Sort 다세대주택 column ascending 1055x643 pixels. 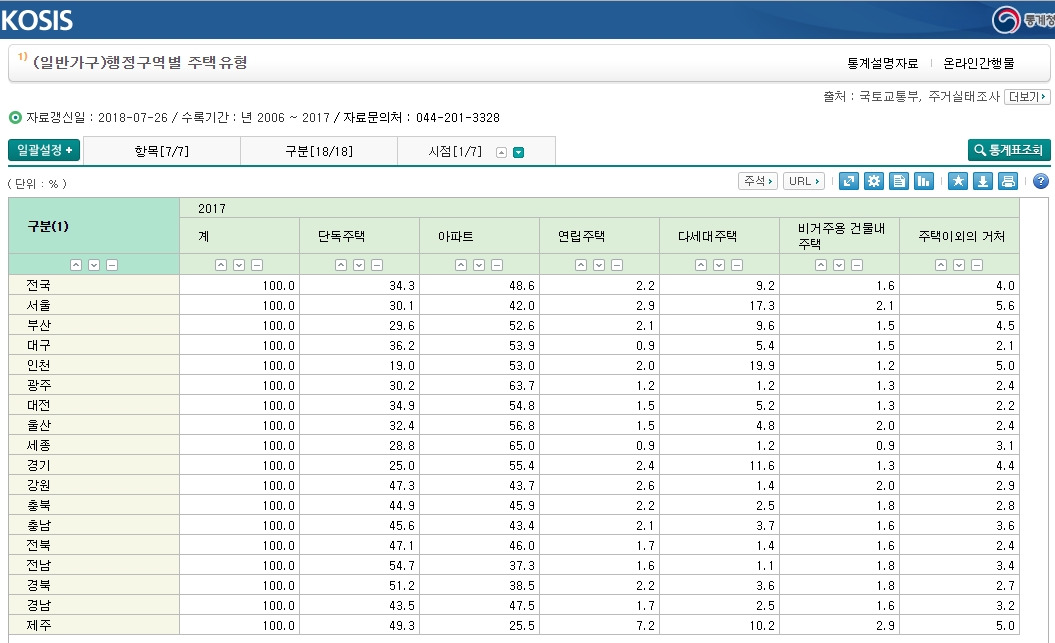701,265
